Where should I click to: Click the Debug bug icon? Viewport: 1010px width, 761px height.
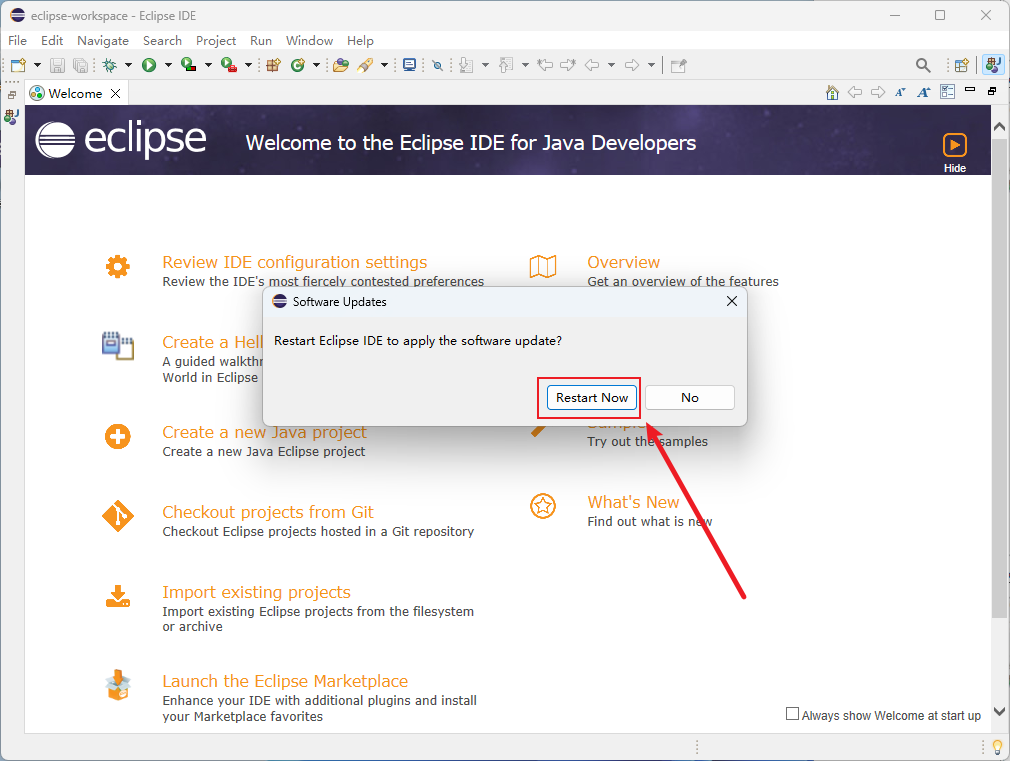pyautogui.click(x=110, y=65)
